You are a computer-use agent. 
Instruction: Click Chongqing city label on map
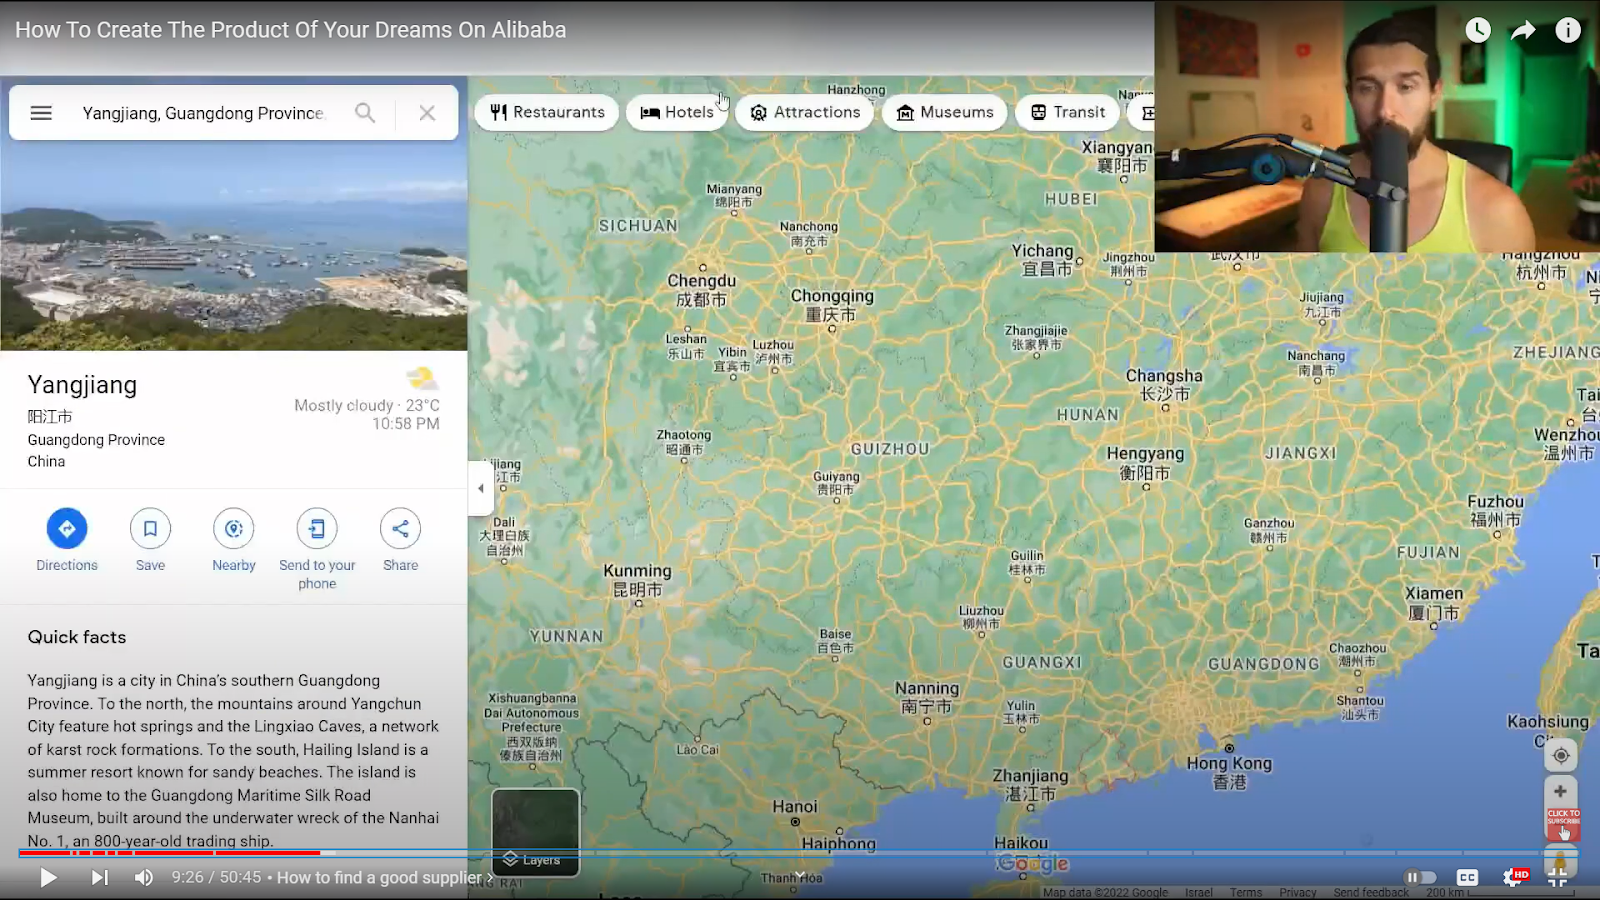point(832,305)
